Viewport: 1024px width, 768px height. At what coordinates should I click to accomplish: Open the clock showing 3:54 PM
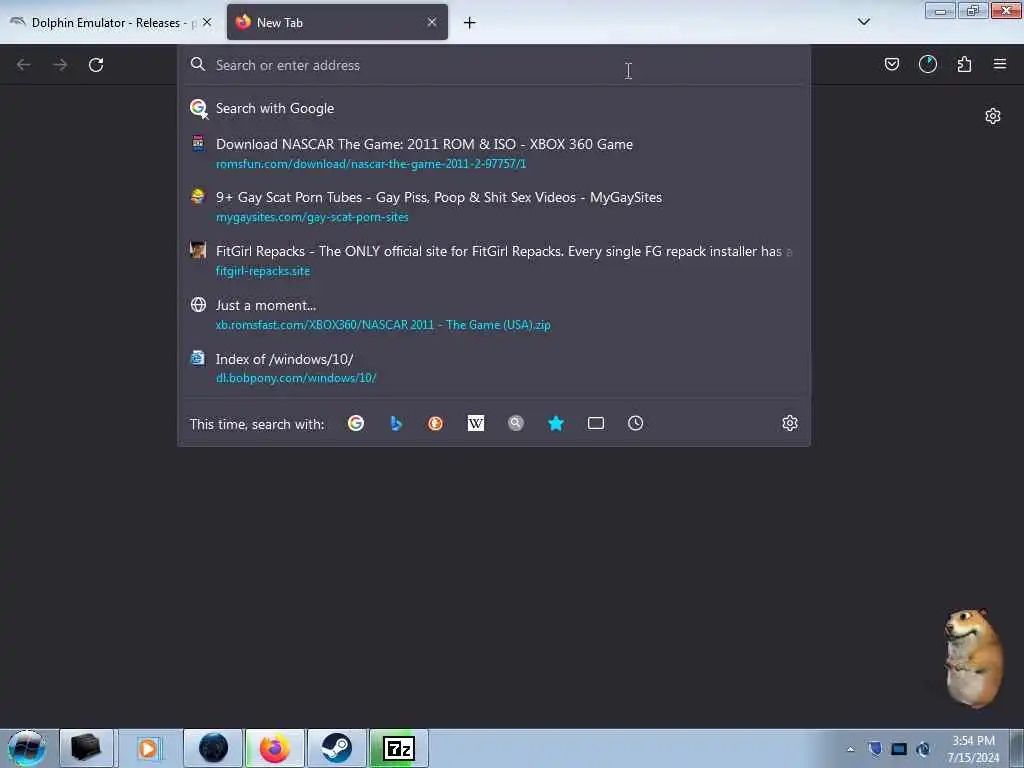click(x=973, y=749)
